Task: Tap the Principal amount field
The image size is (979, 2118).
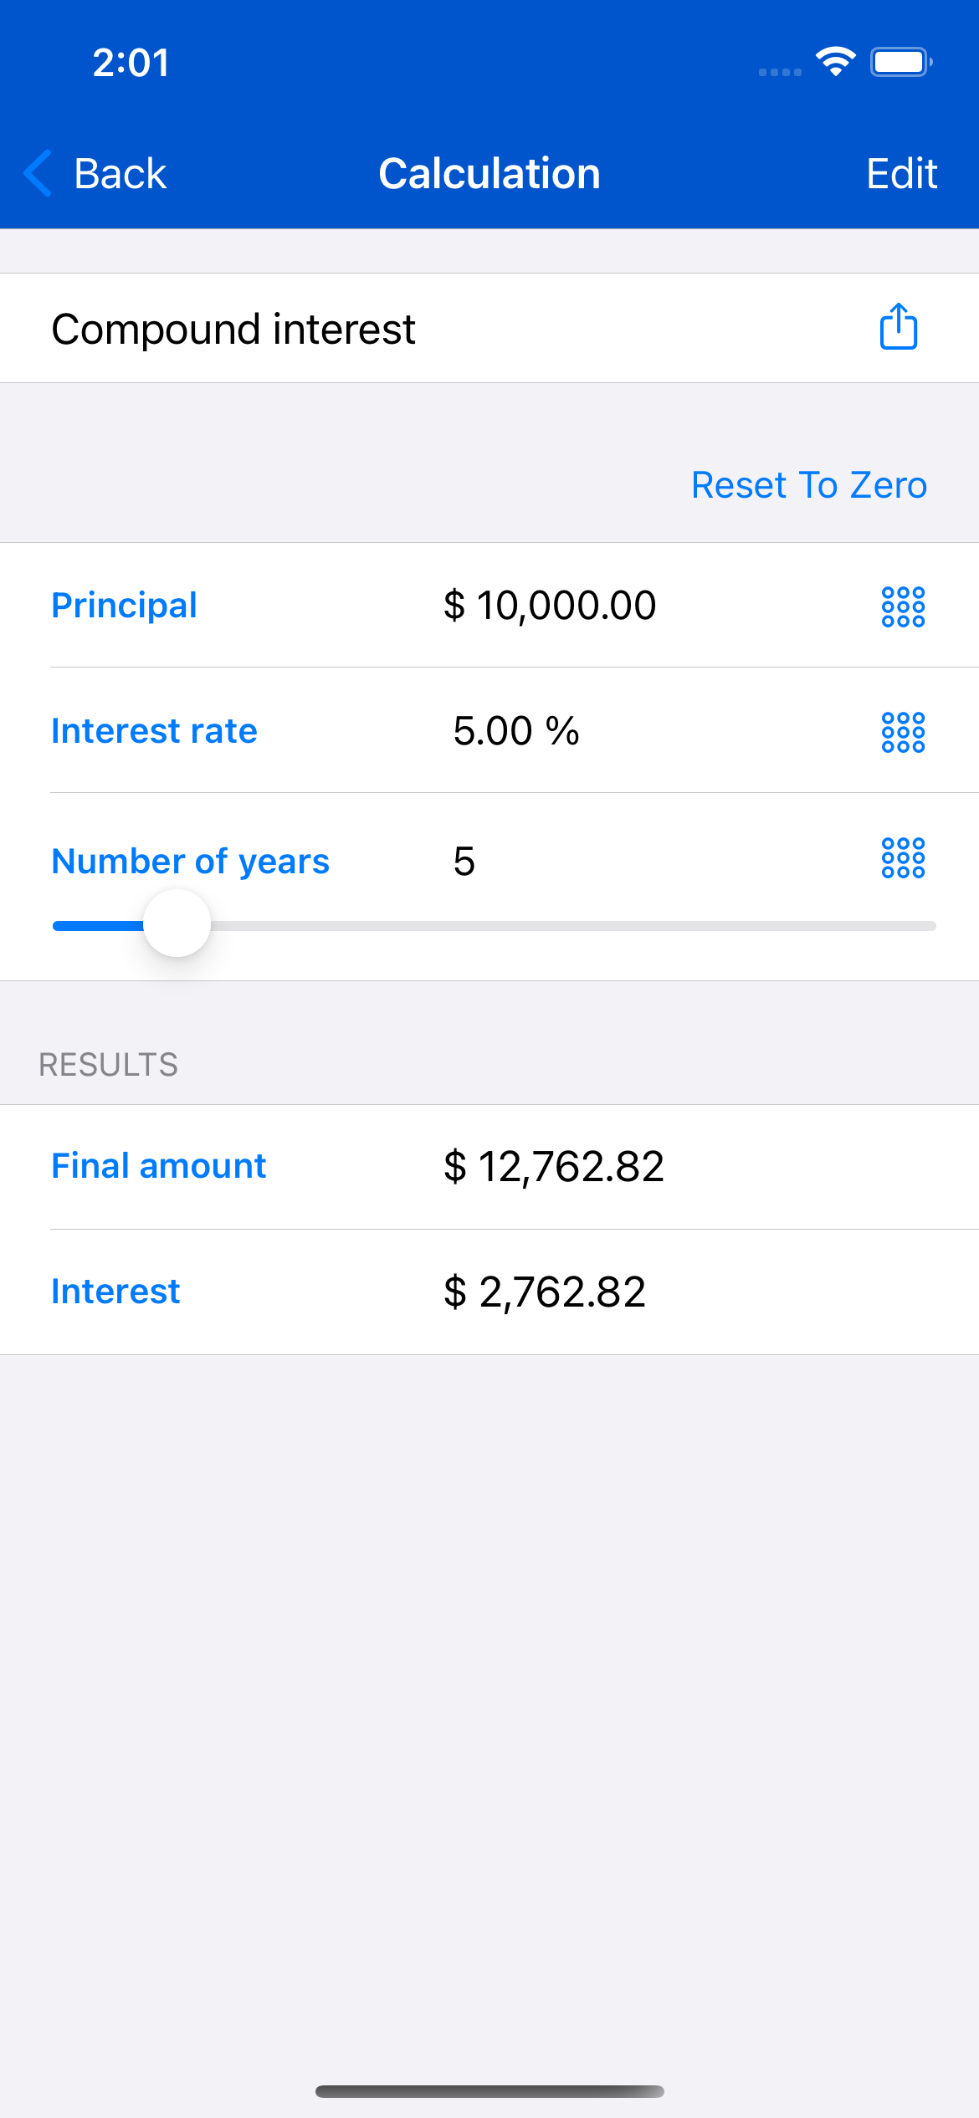Action: pos(549,606)
